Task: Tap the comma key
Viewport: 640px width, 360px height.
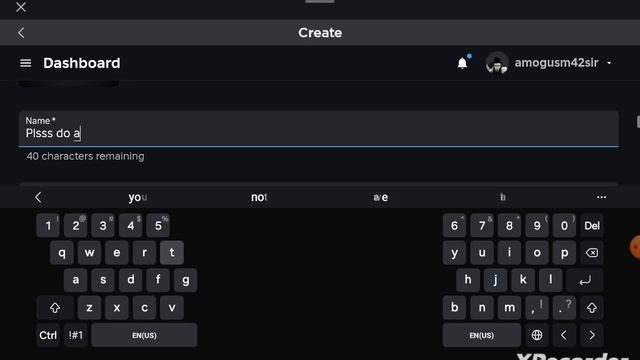Action: point(537,307)
